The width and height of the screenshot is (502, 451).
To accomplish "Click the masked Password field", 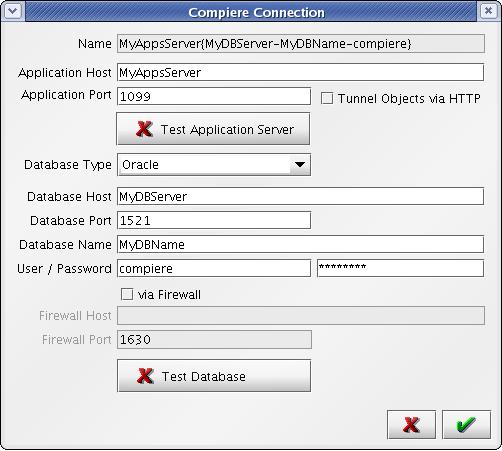I will coord(400,268).
